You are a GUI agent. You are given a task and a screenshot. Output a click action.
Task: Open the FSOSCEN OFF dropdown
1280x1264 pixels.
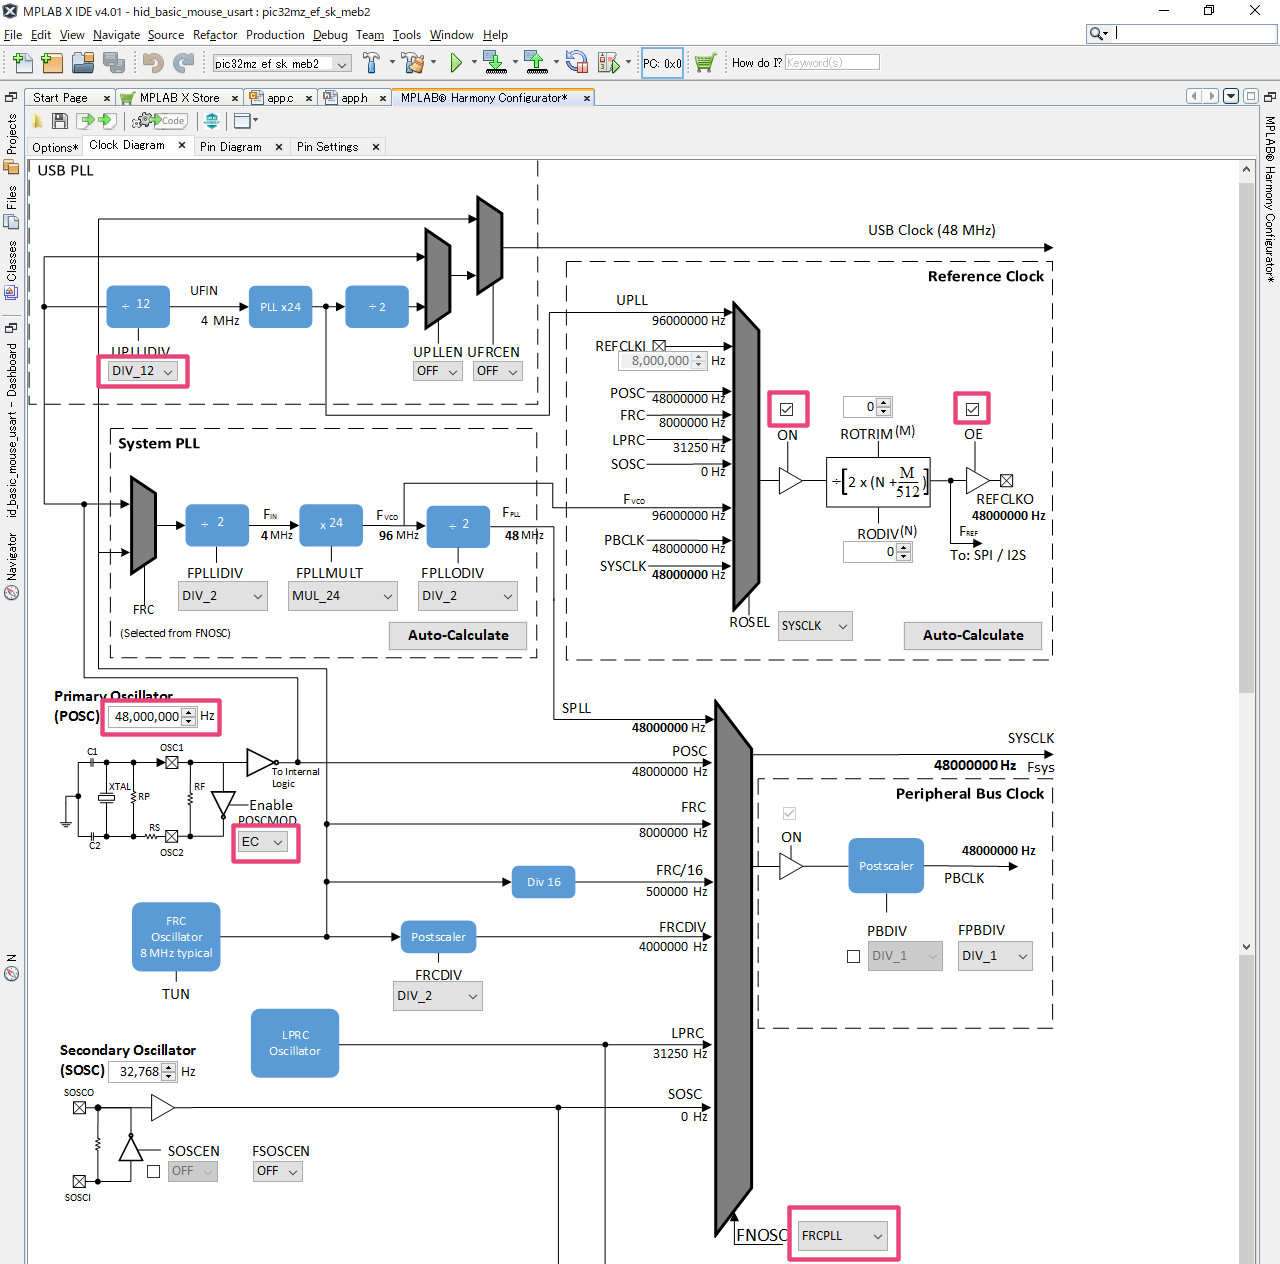[x=276, y=1171]
